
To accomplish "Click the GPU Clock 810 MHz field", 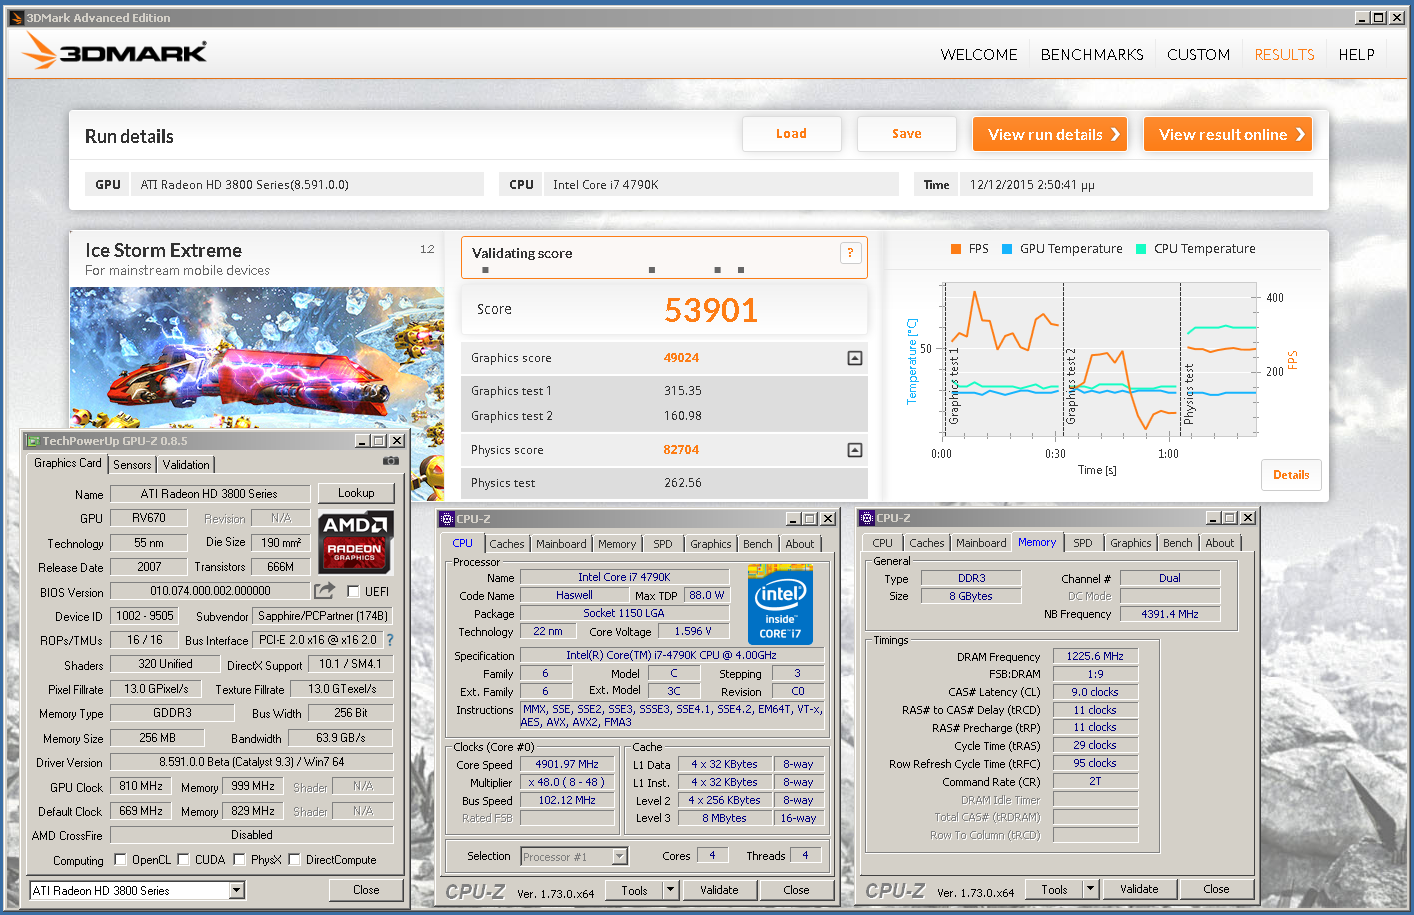I will tap(141, 786).
